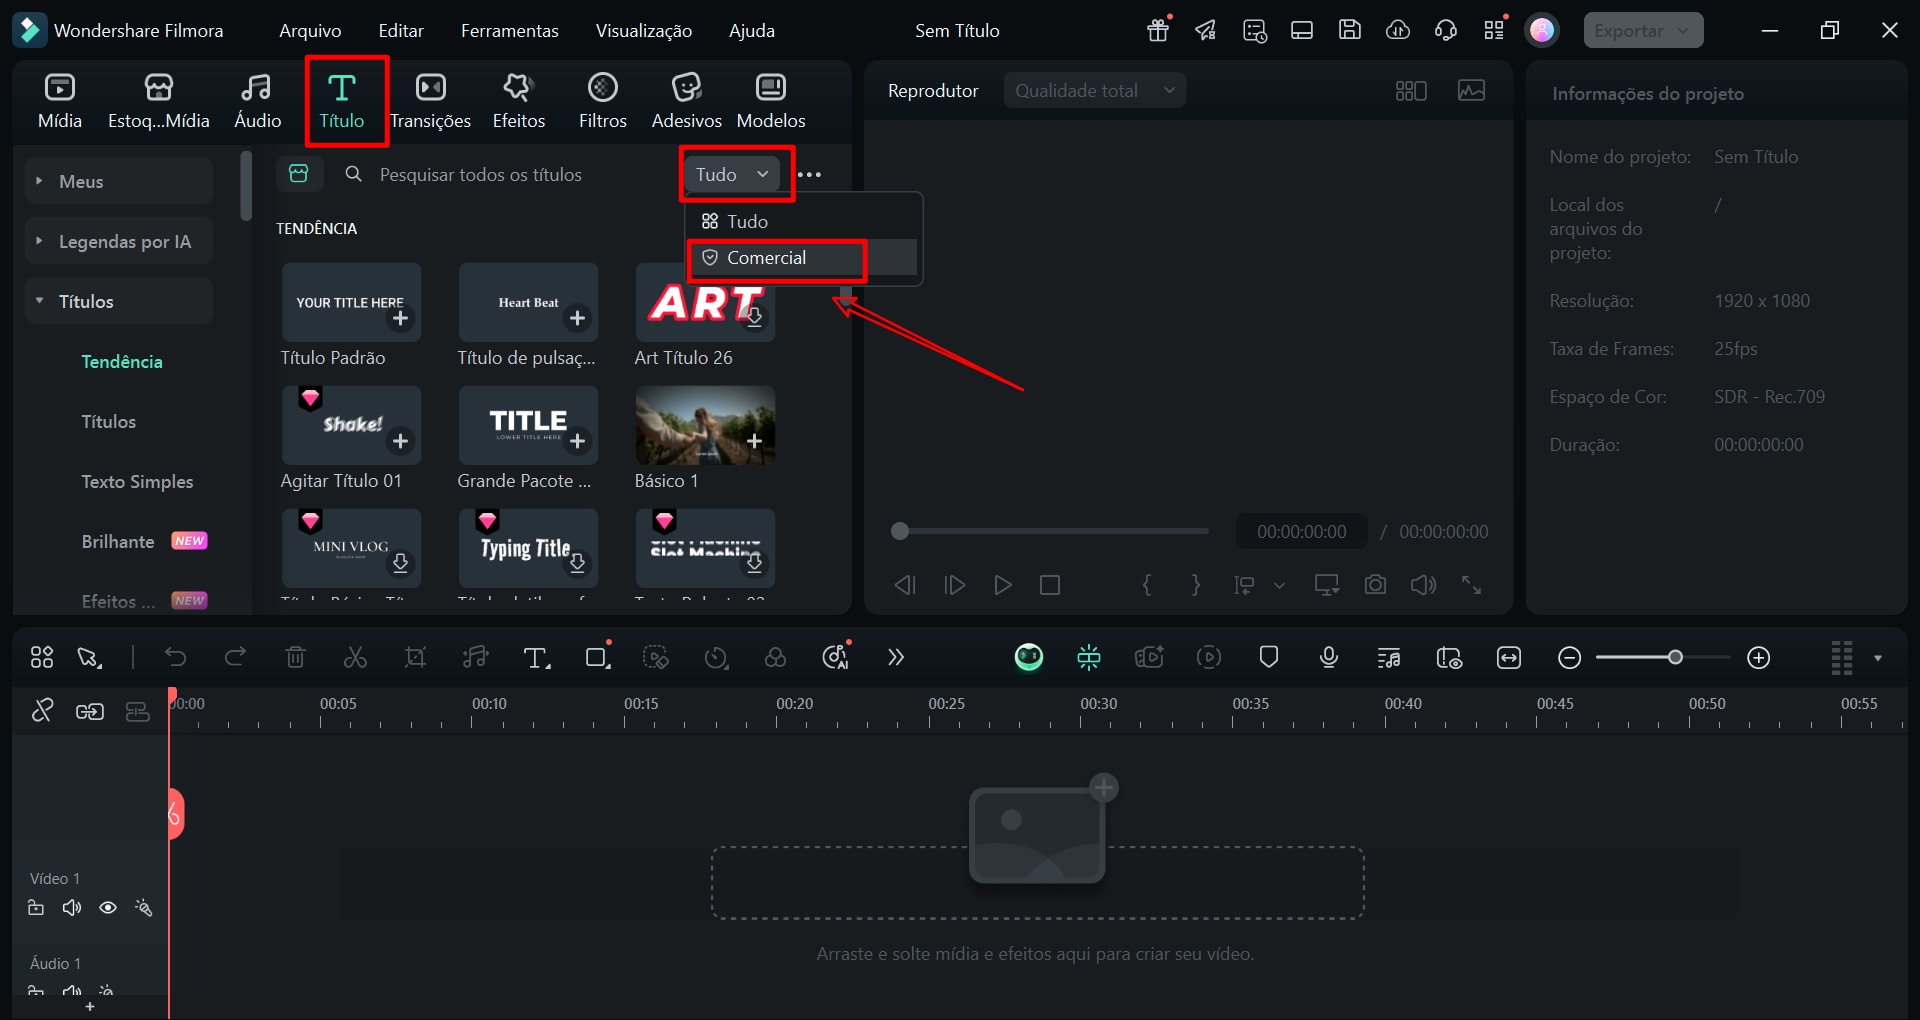Open the Qualidade total dropdown

[x=1095, y=90]
